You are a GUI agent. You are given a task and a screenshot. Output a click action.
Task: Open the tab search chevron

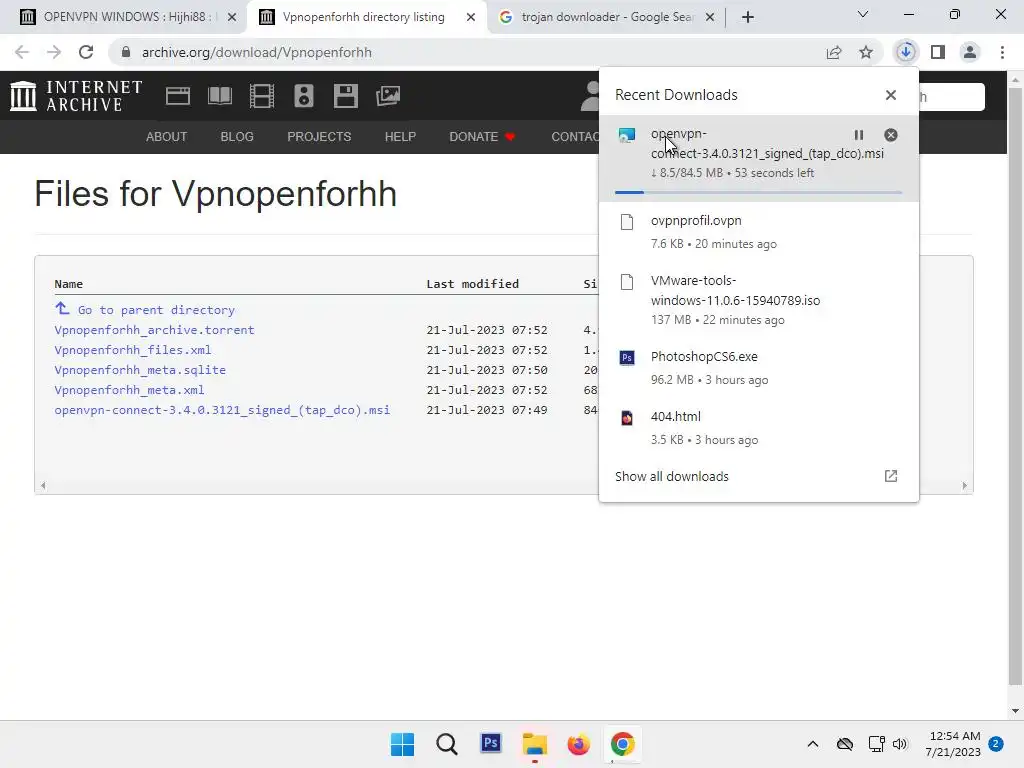[863, 14]
